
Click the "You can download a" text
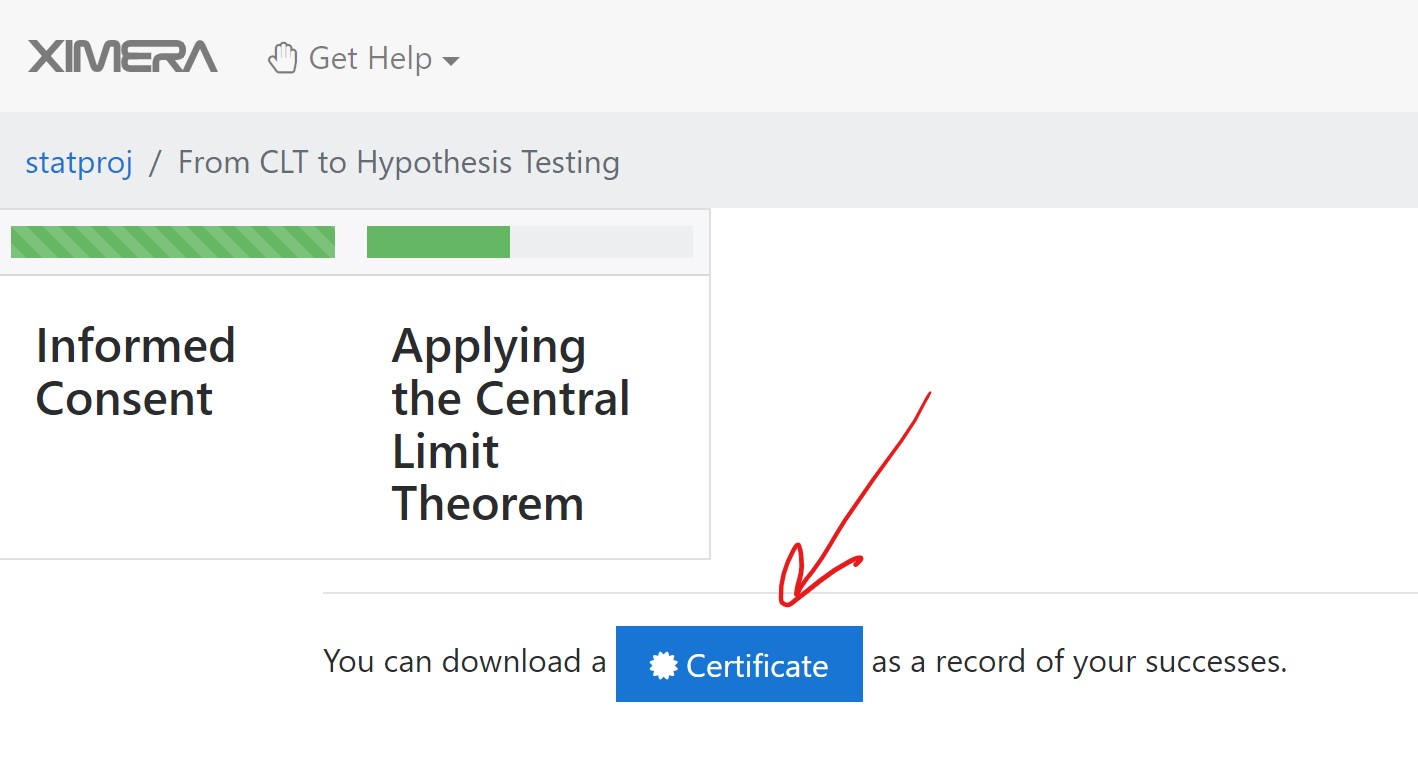tap(465, 662)
